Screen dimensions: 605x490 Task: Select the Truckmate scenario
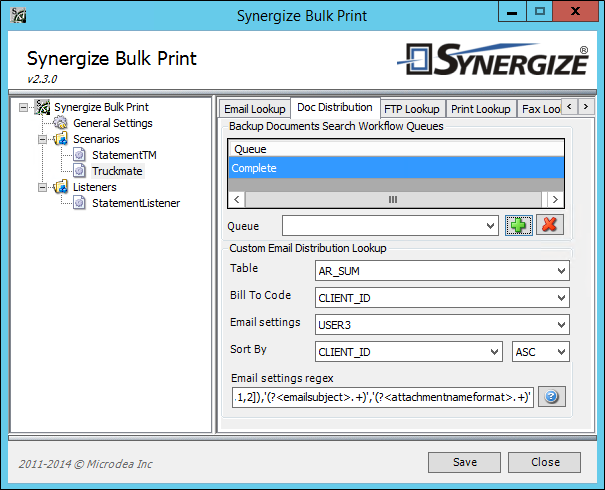(x=117, y=171)
